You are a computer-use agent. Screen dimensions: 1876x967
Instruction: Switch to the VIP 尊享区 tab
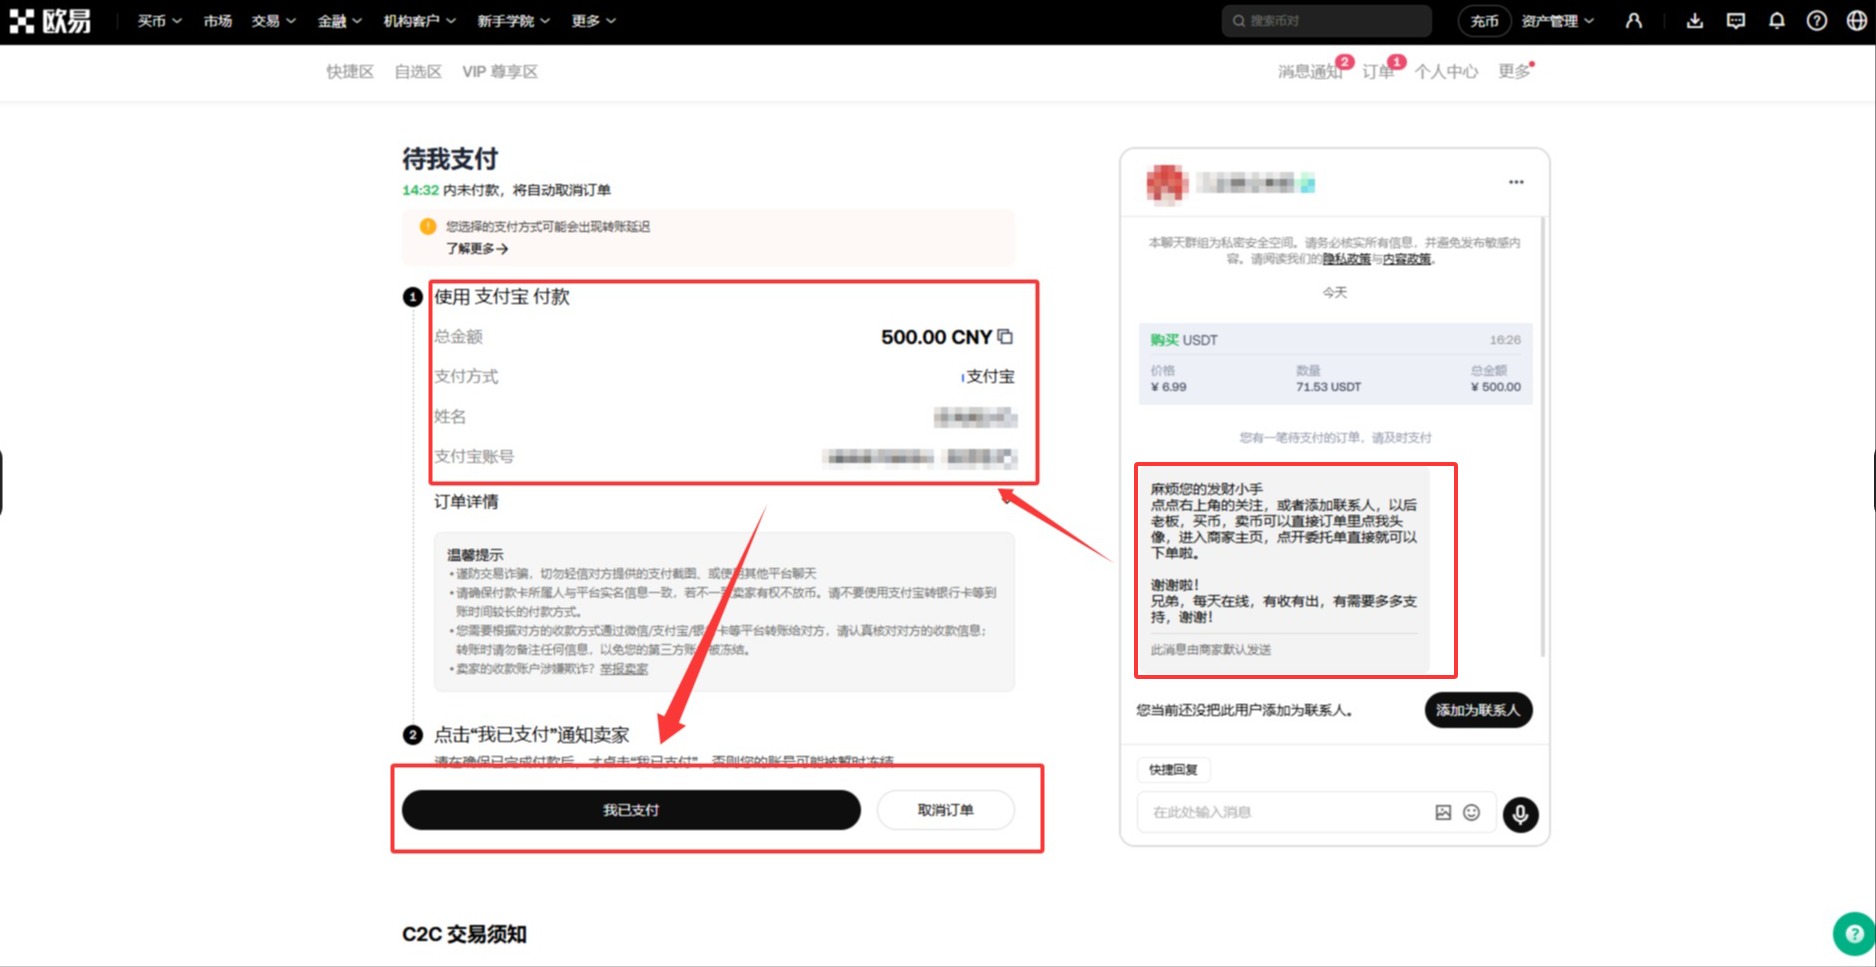click(500, 72)
